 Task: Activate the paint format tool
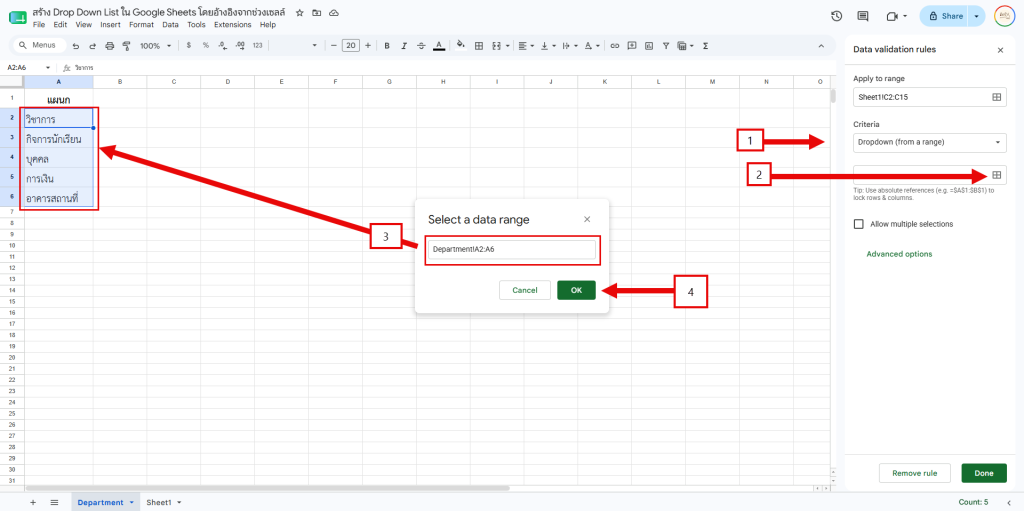[x=127, y=46]
